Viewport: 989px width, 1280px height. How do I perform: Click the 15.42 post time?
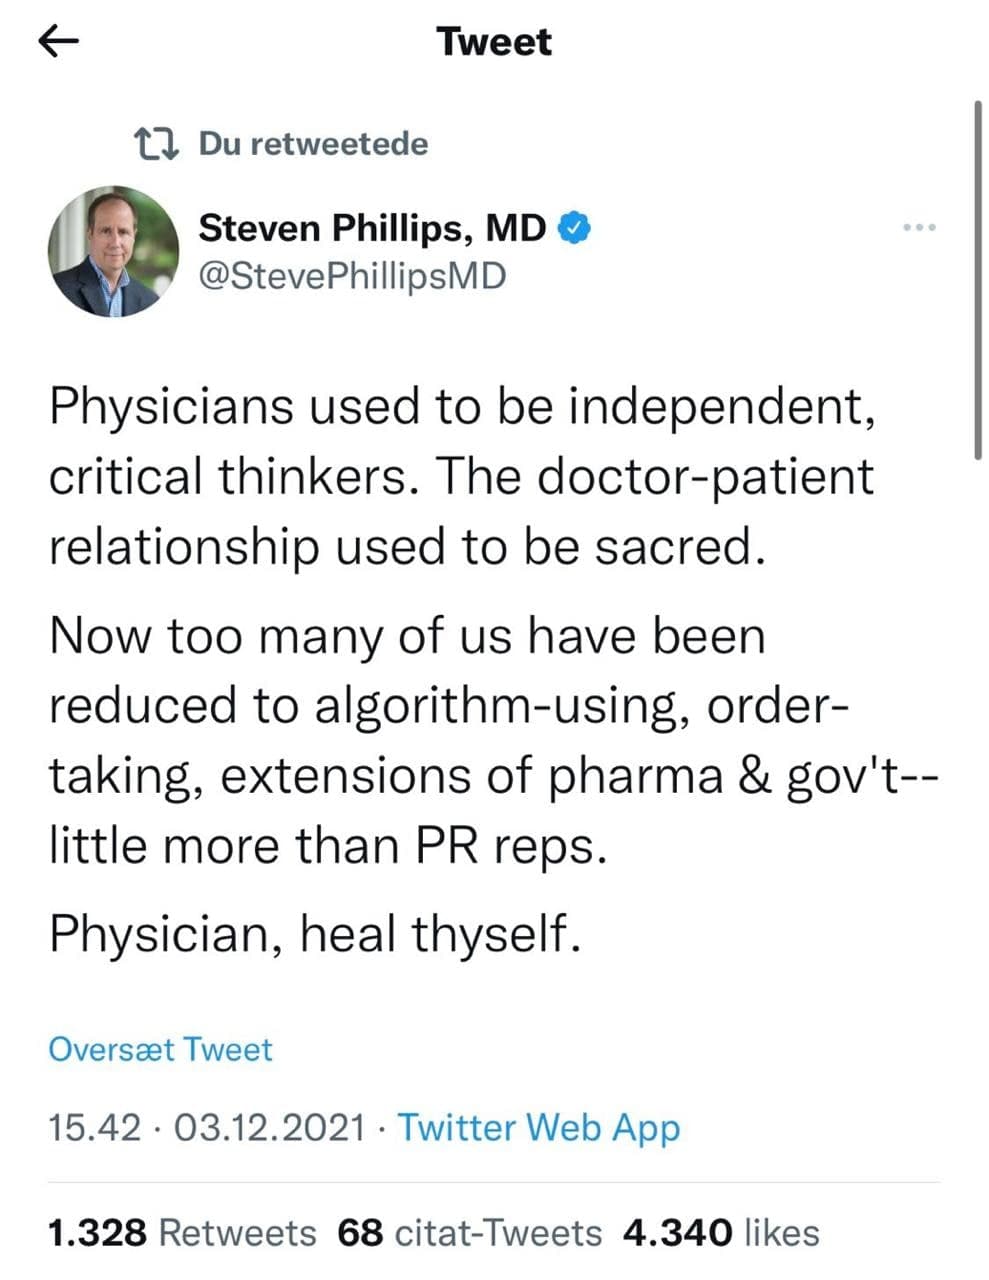click(94, 1127)
